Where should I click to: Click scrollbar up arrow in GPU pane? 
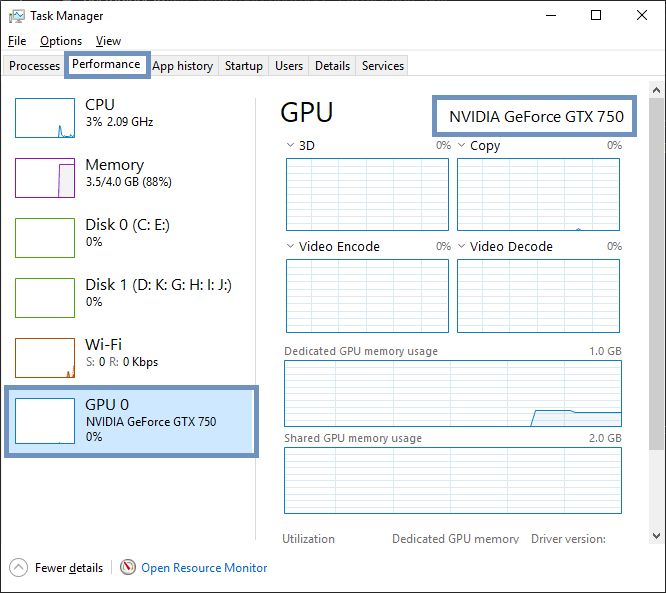coord(656,90)
